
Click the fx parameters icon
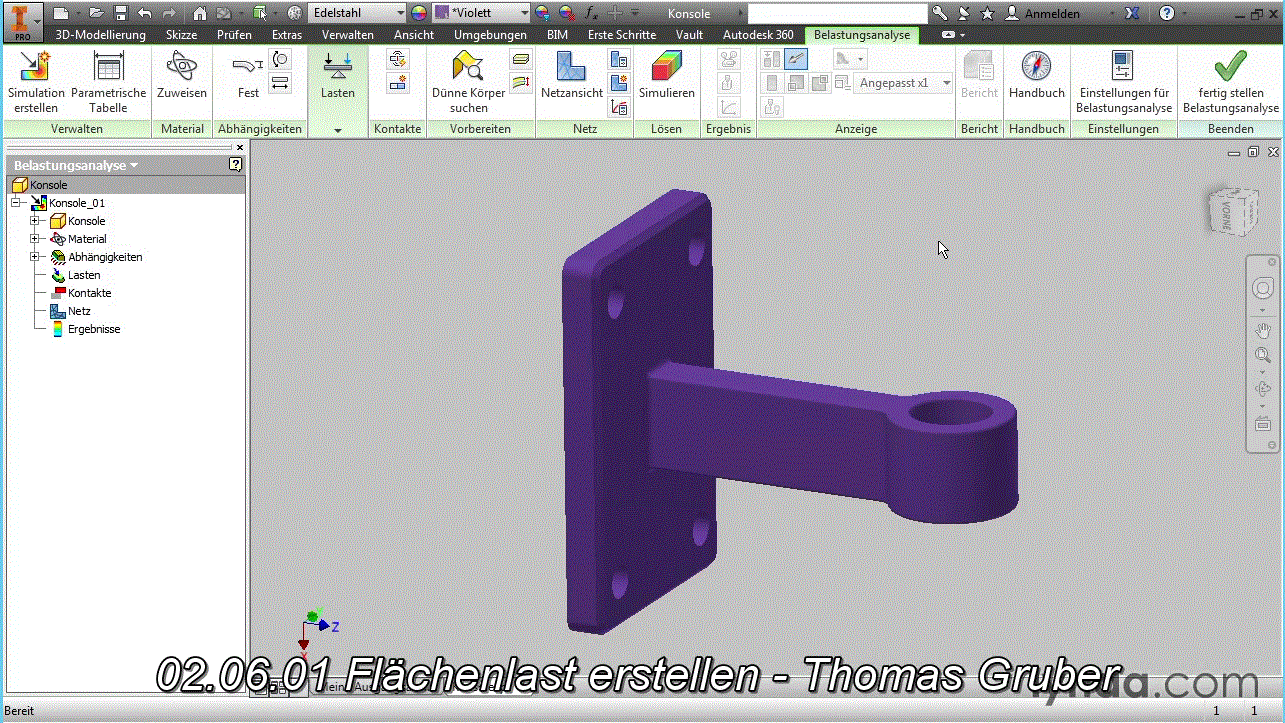pos(591,13)
